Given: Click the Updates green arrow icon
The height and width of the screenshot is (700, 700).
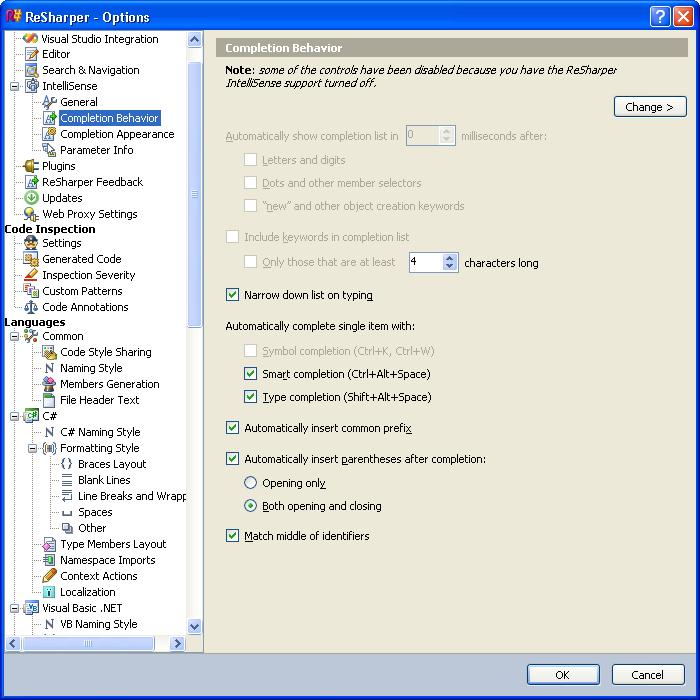Looking at the screenshot, I should tap(31, 198).
